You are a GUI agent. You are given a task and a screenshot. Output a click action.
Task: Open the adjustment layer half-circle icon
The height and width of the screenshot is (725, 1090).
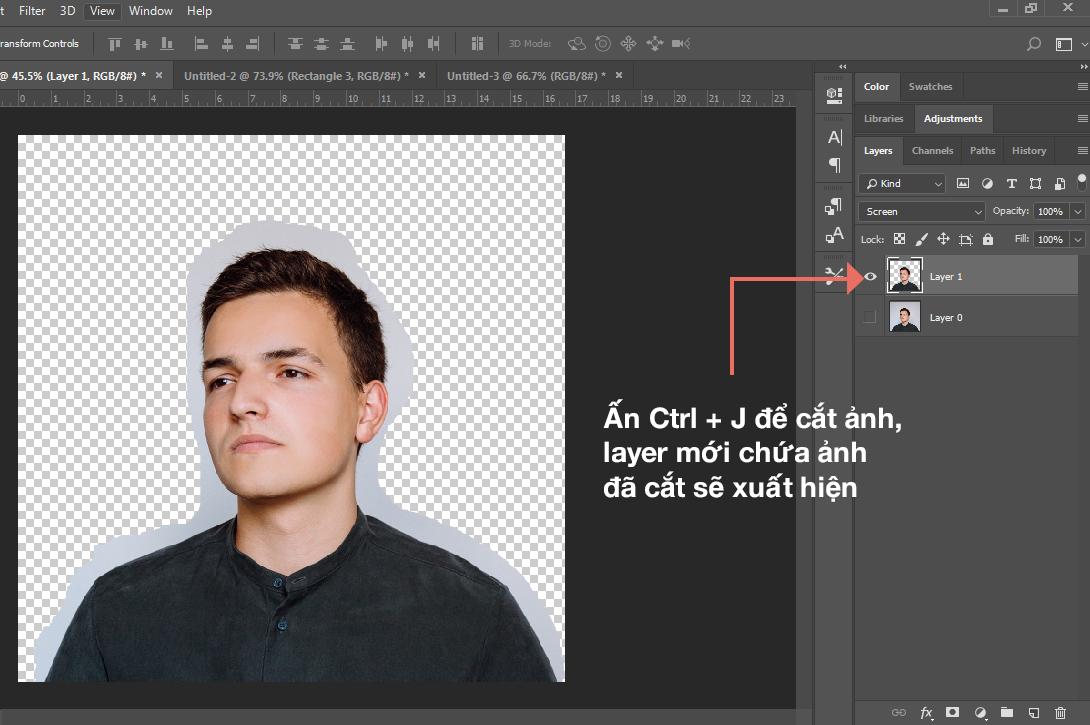[x=982, y=712]
